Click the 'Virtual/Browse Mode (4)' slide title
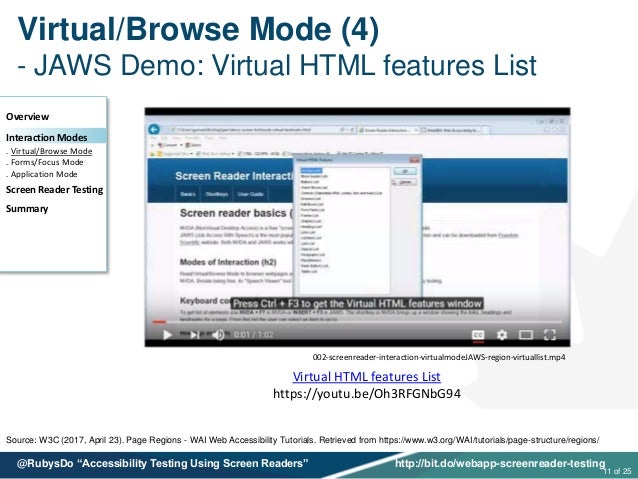 click(x=198, y=29)
